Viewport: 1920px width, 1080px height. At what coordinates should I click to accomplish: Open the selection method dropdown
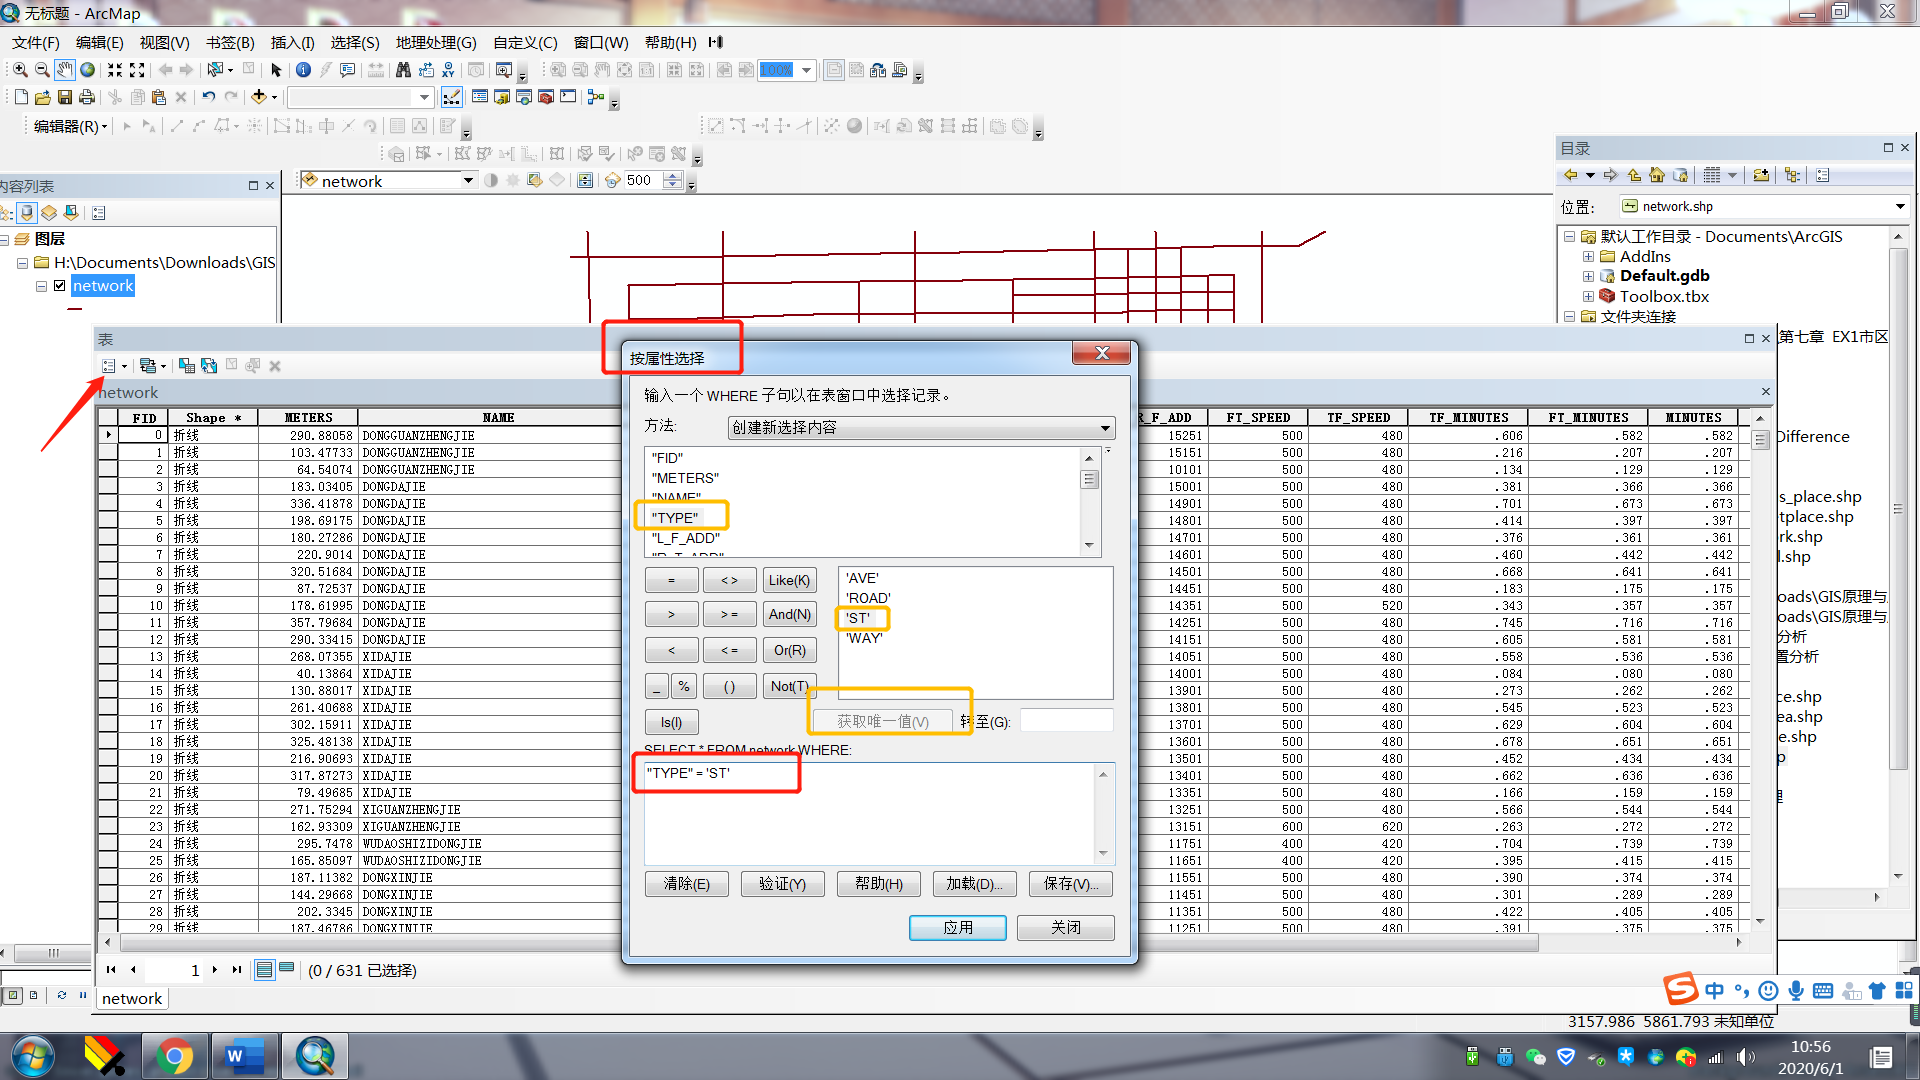pos(1105,428)
